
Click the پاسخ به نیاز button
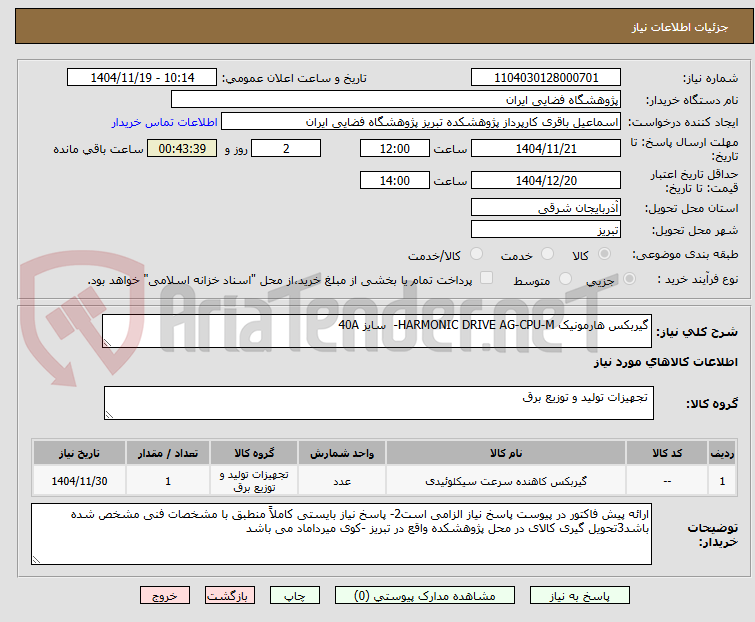pyautogui.click(x=580, y=596)
